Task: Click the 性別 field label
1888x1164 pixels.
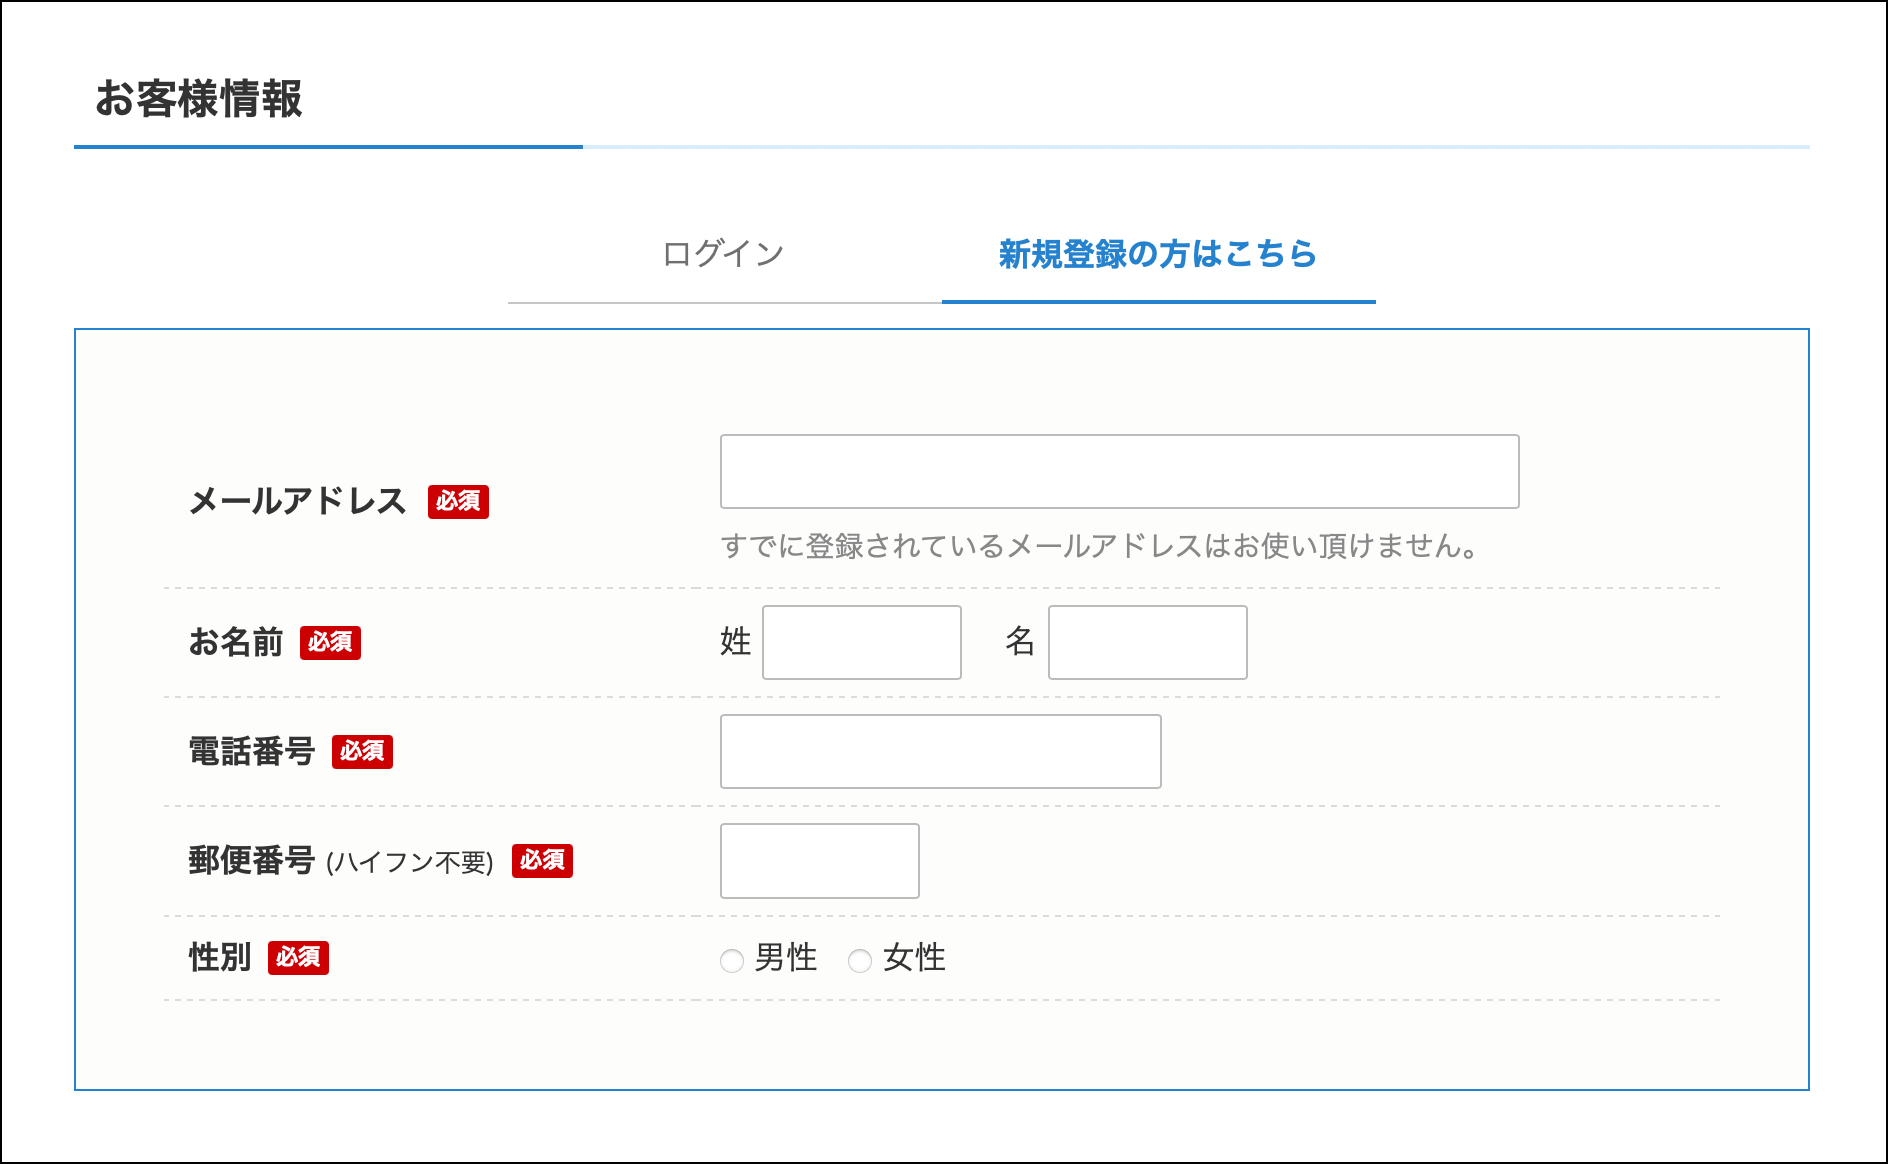Action: pyautogui.click(x=220, y=958)
